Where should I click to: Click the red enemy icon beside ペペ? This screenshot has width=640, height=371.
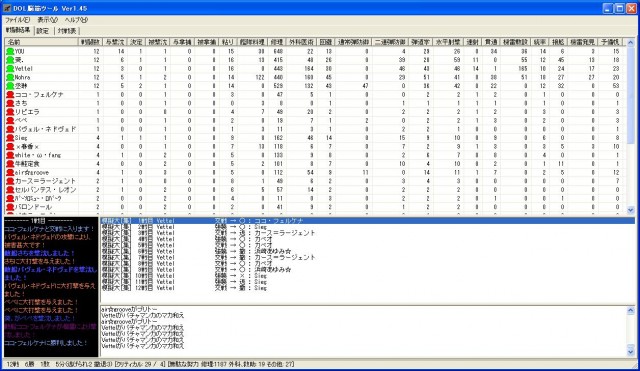coord(10,120)
